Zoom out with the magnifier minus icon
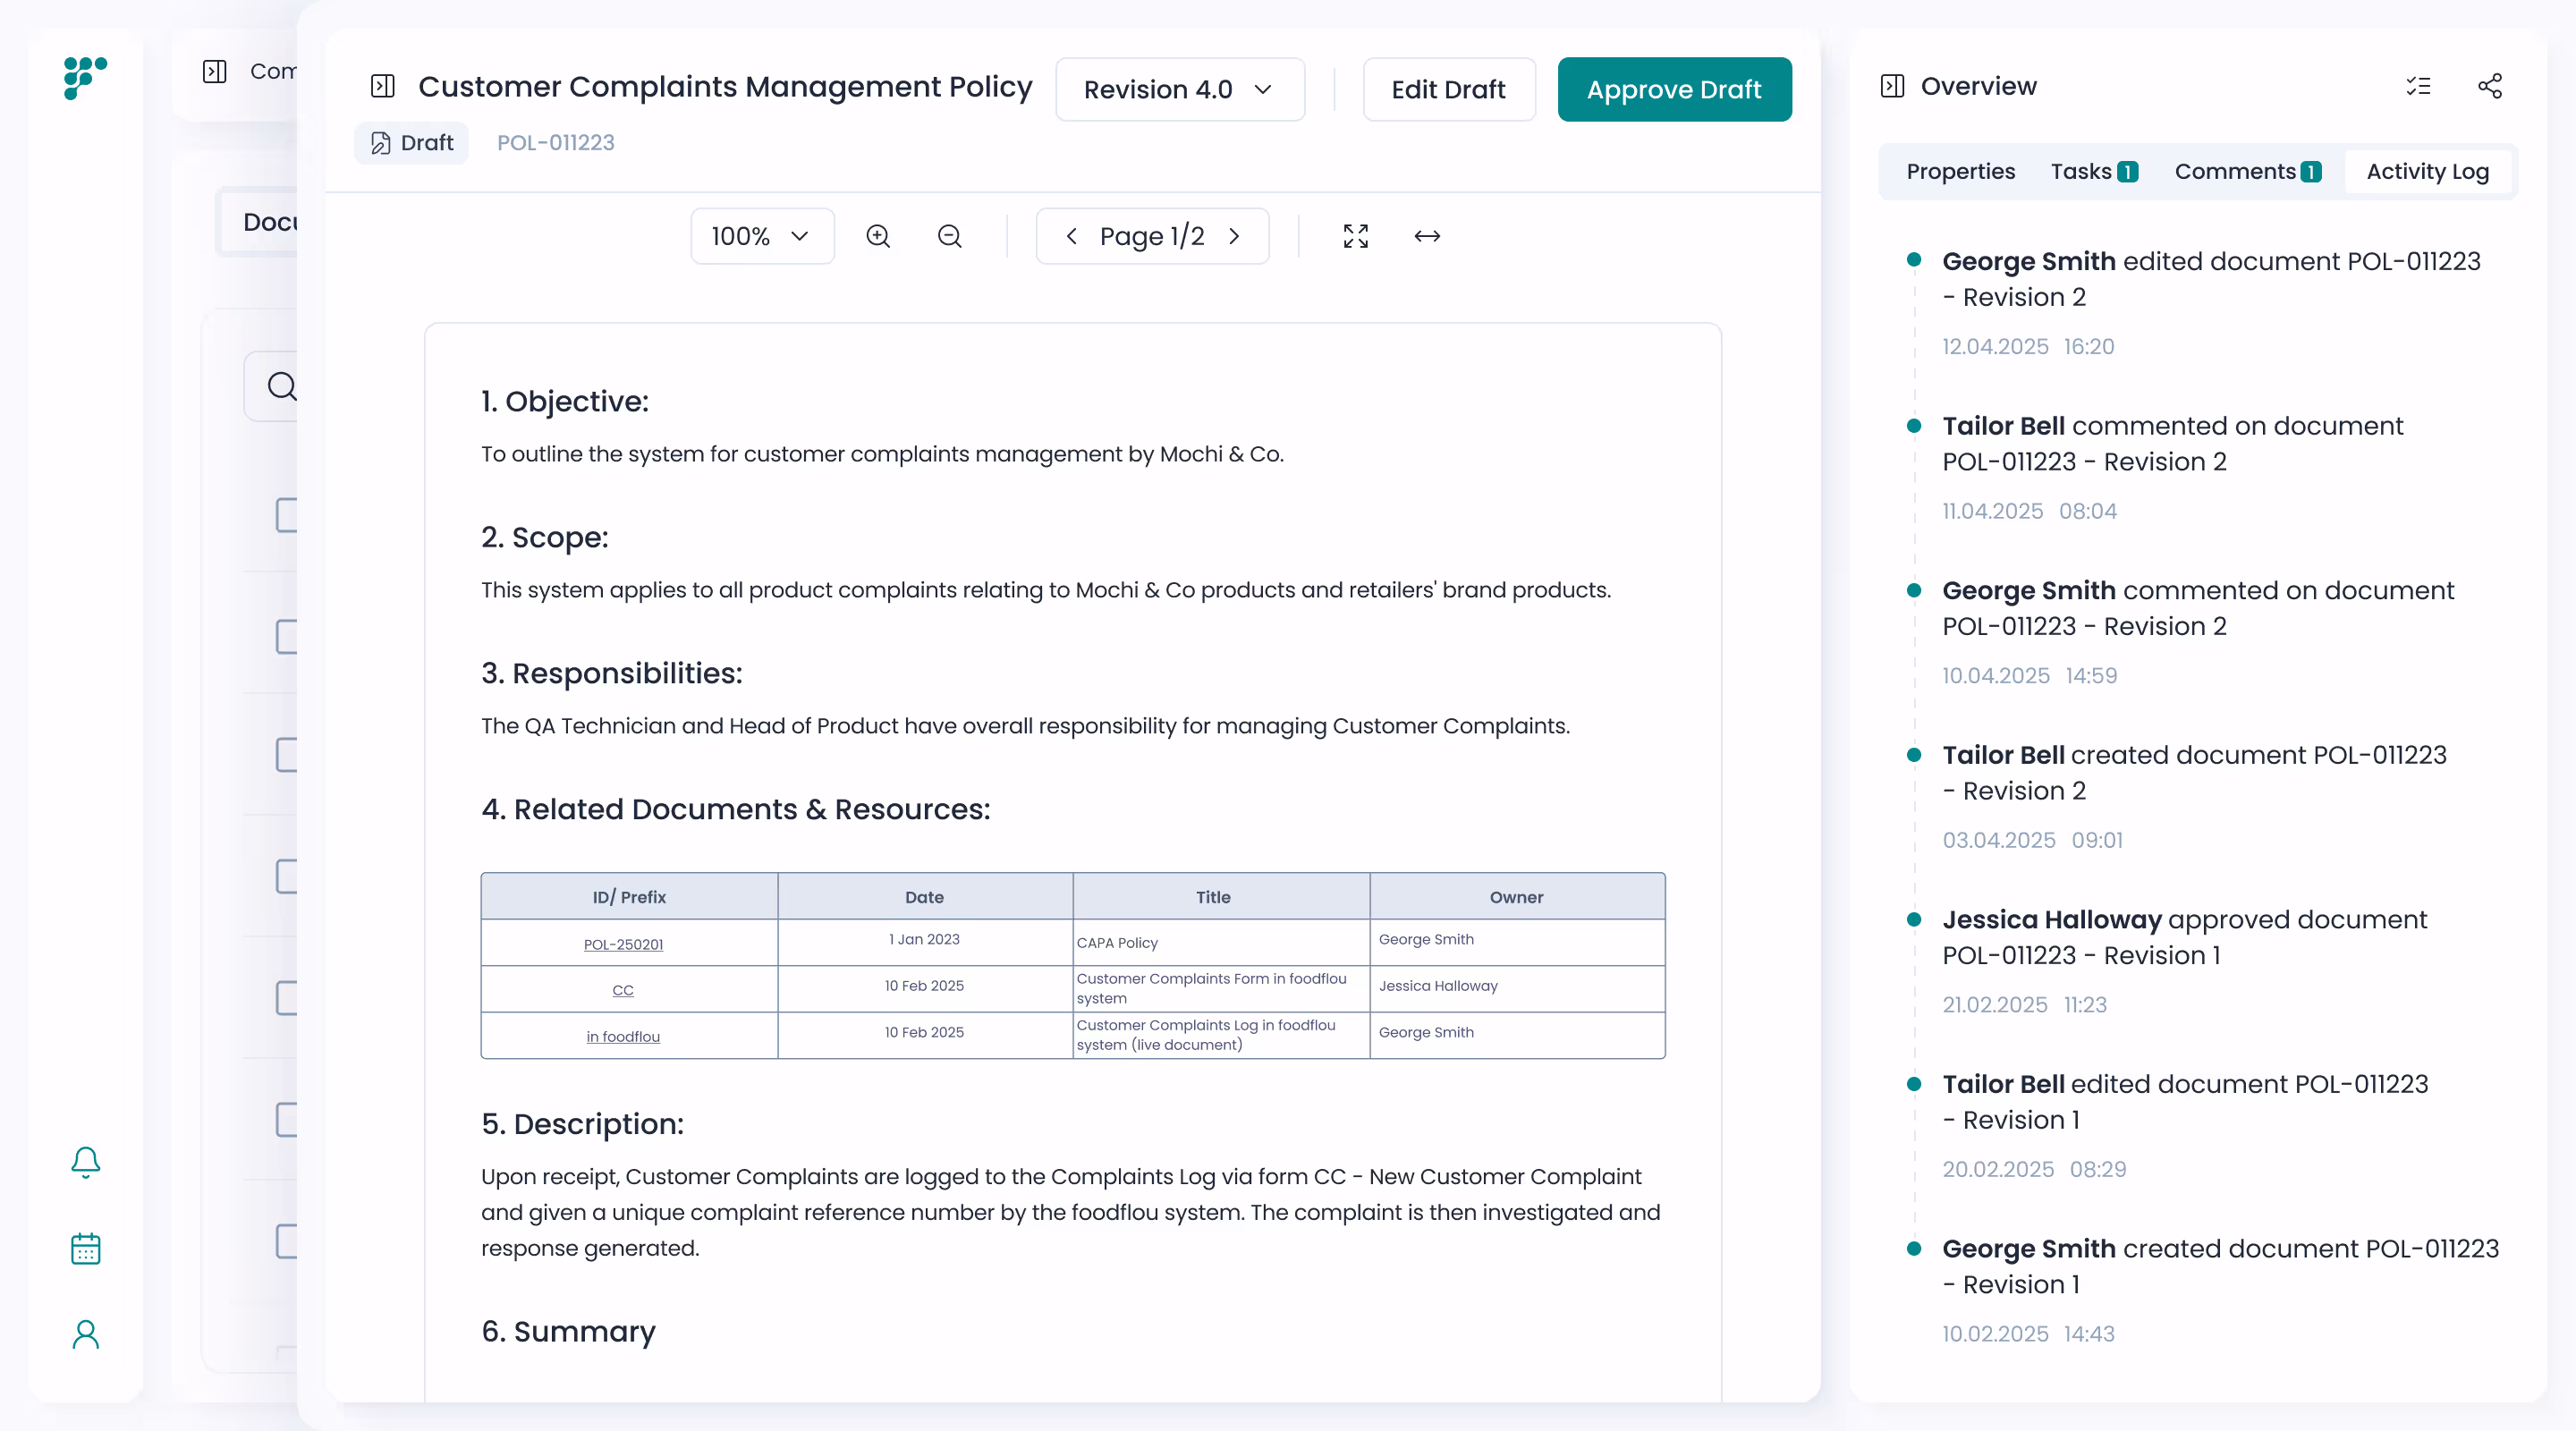The image size is (2576, 1431). coord(950,236)
